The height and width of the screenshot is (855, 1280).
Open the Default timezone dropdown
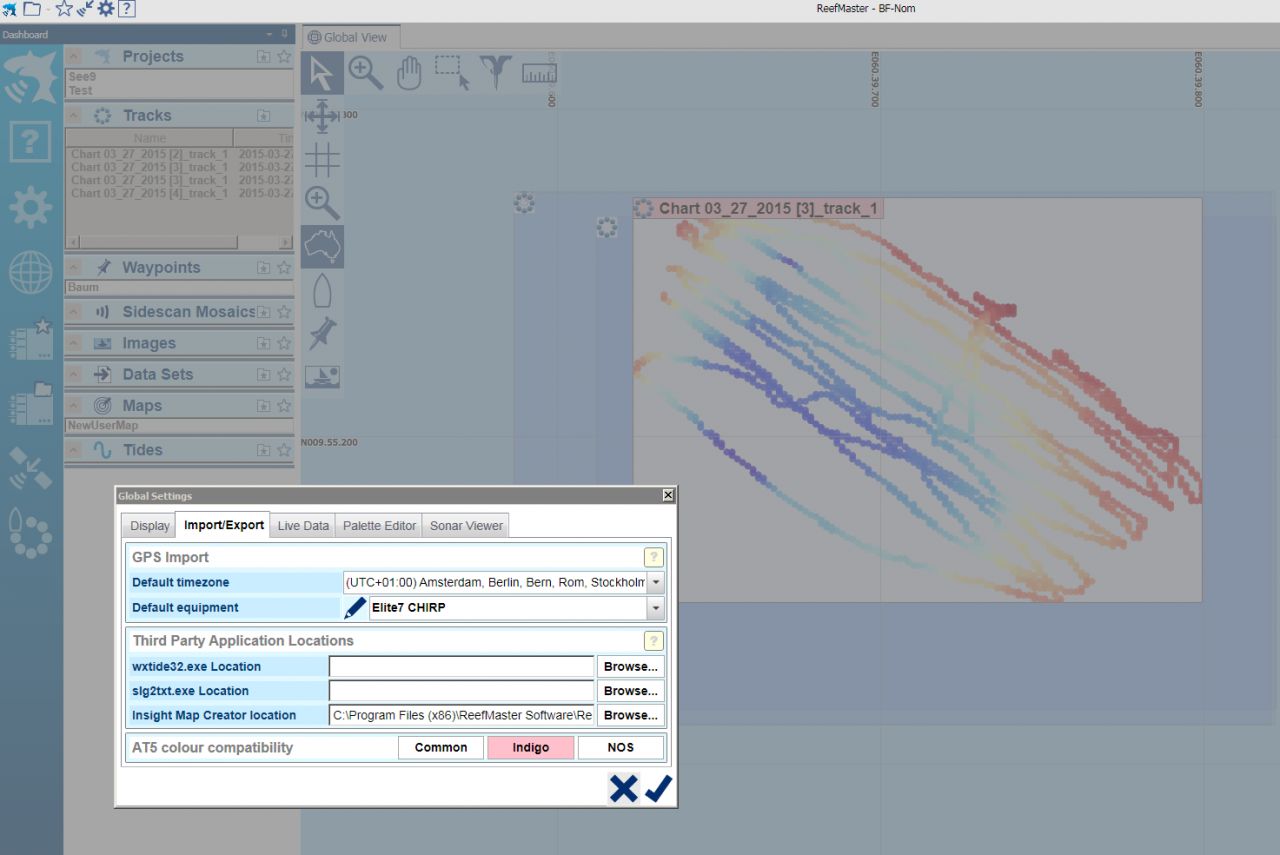(x=656, y=582)
